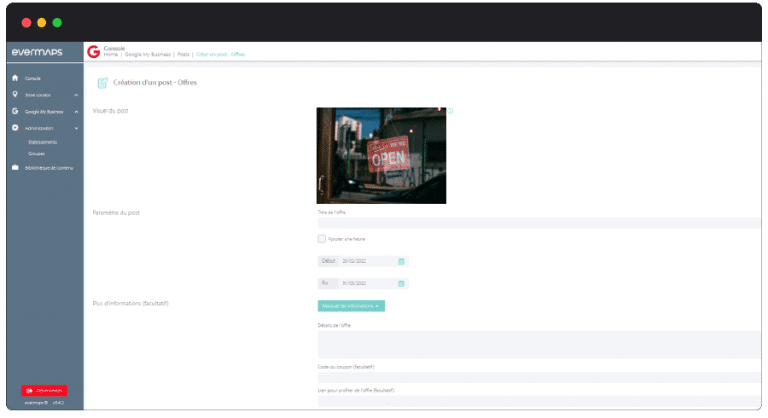Click the Masquer les informations button
The height and width of the screenshot is (418, 768).
coord(351,306)
